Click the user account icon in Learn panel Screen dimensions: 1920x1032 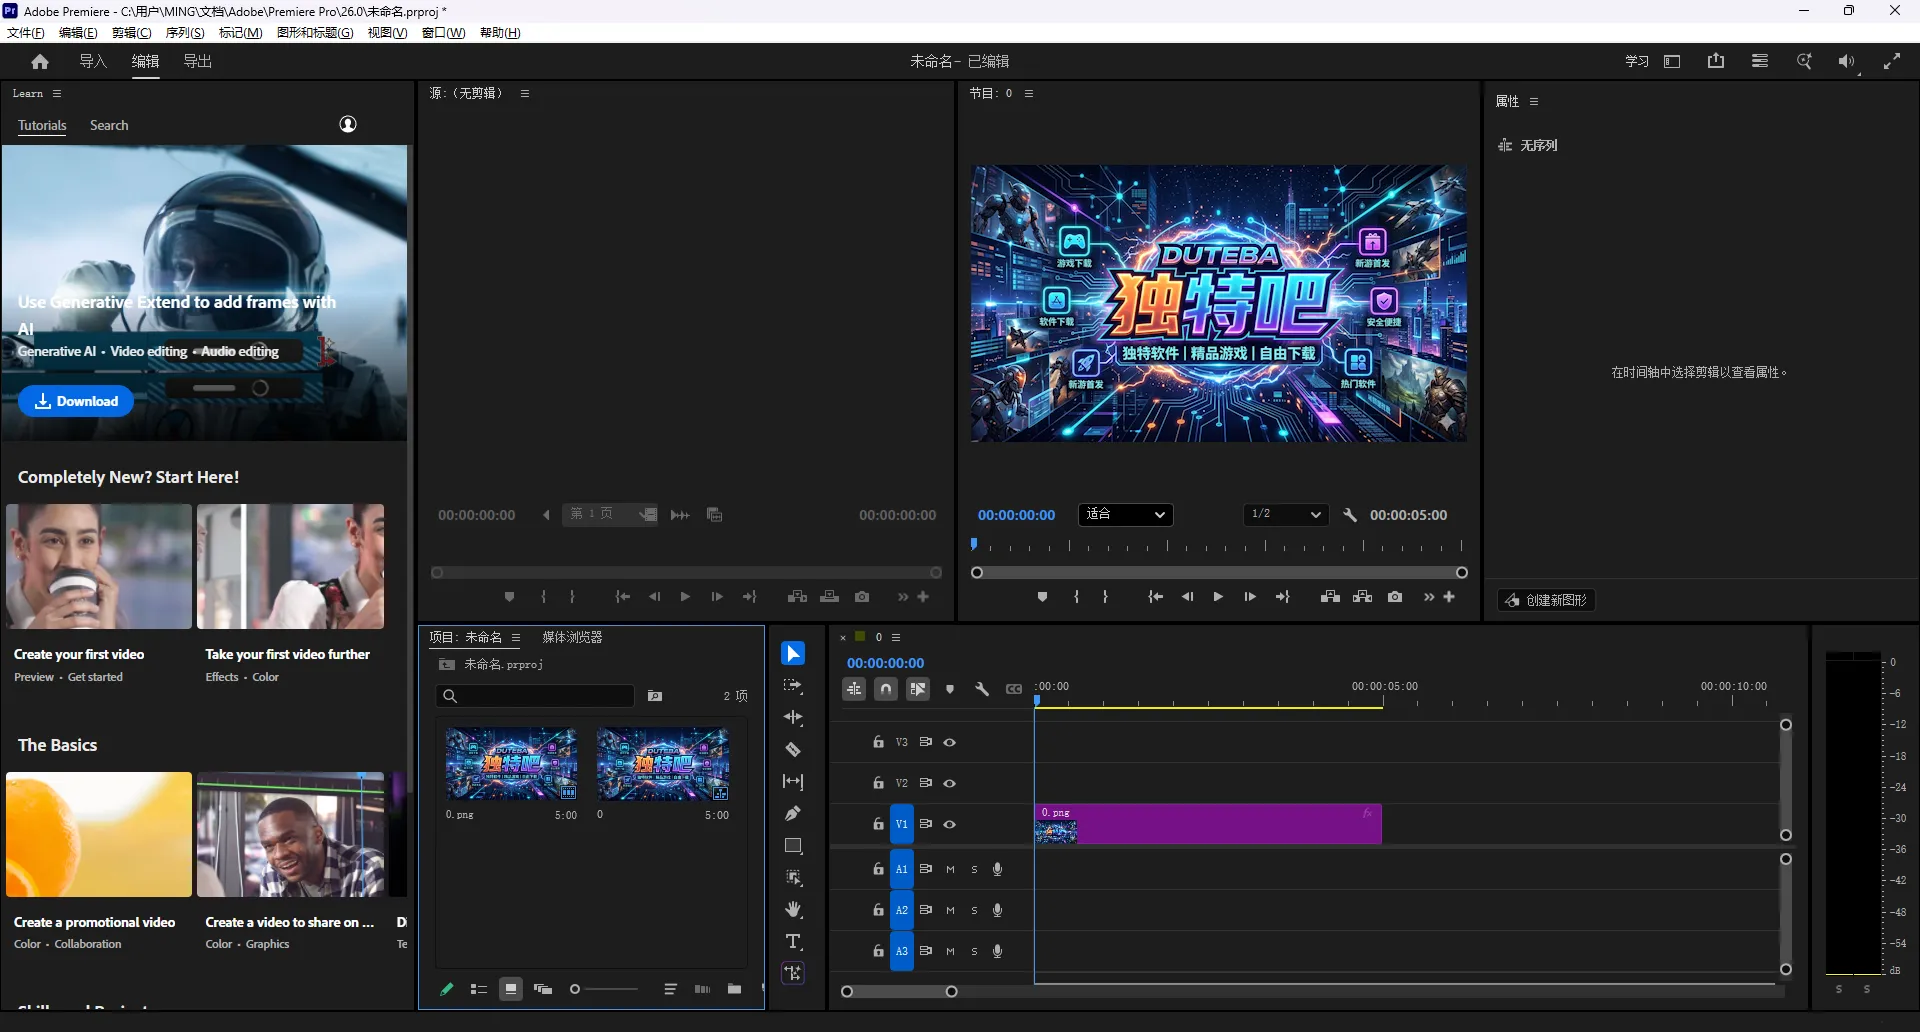(x=348, y=124)
